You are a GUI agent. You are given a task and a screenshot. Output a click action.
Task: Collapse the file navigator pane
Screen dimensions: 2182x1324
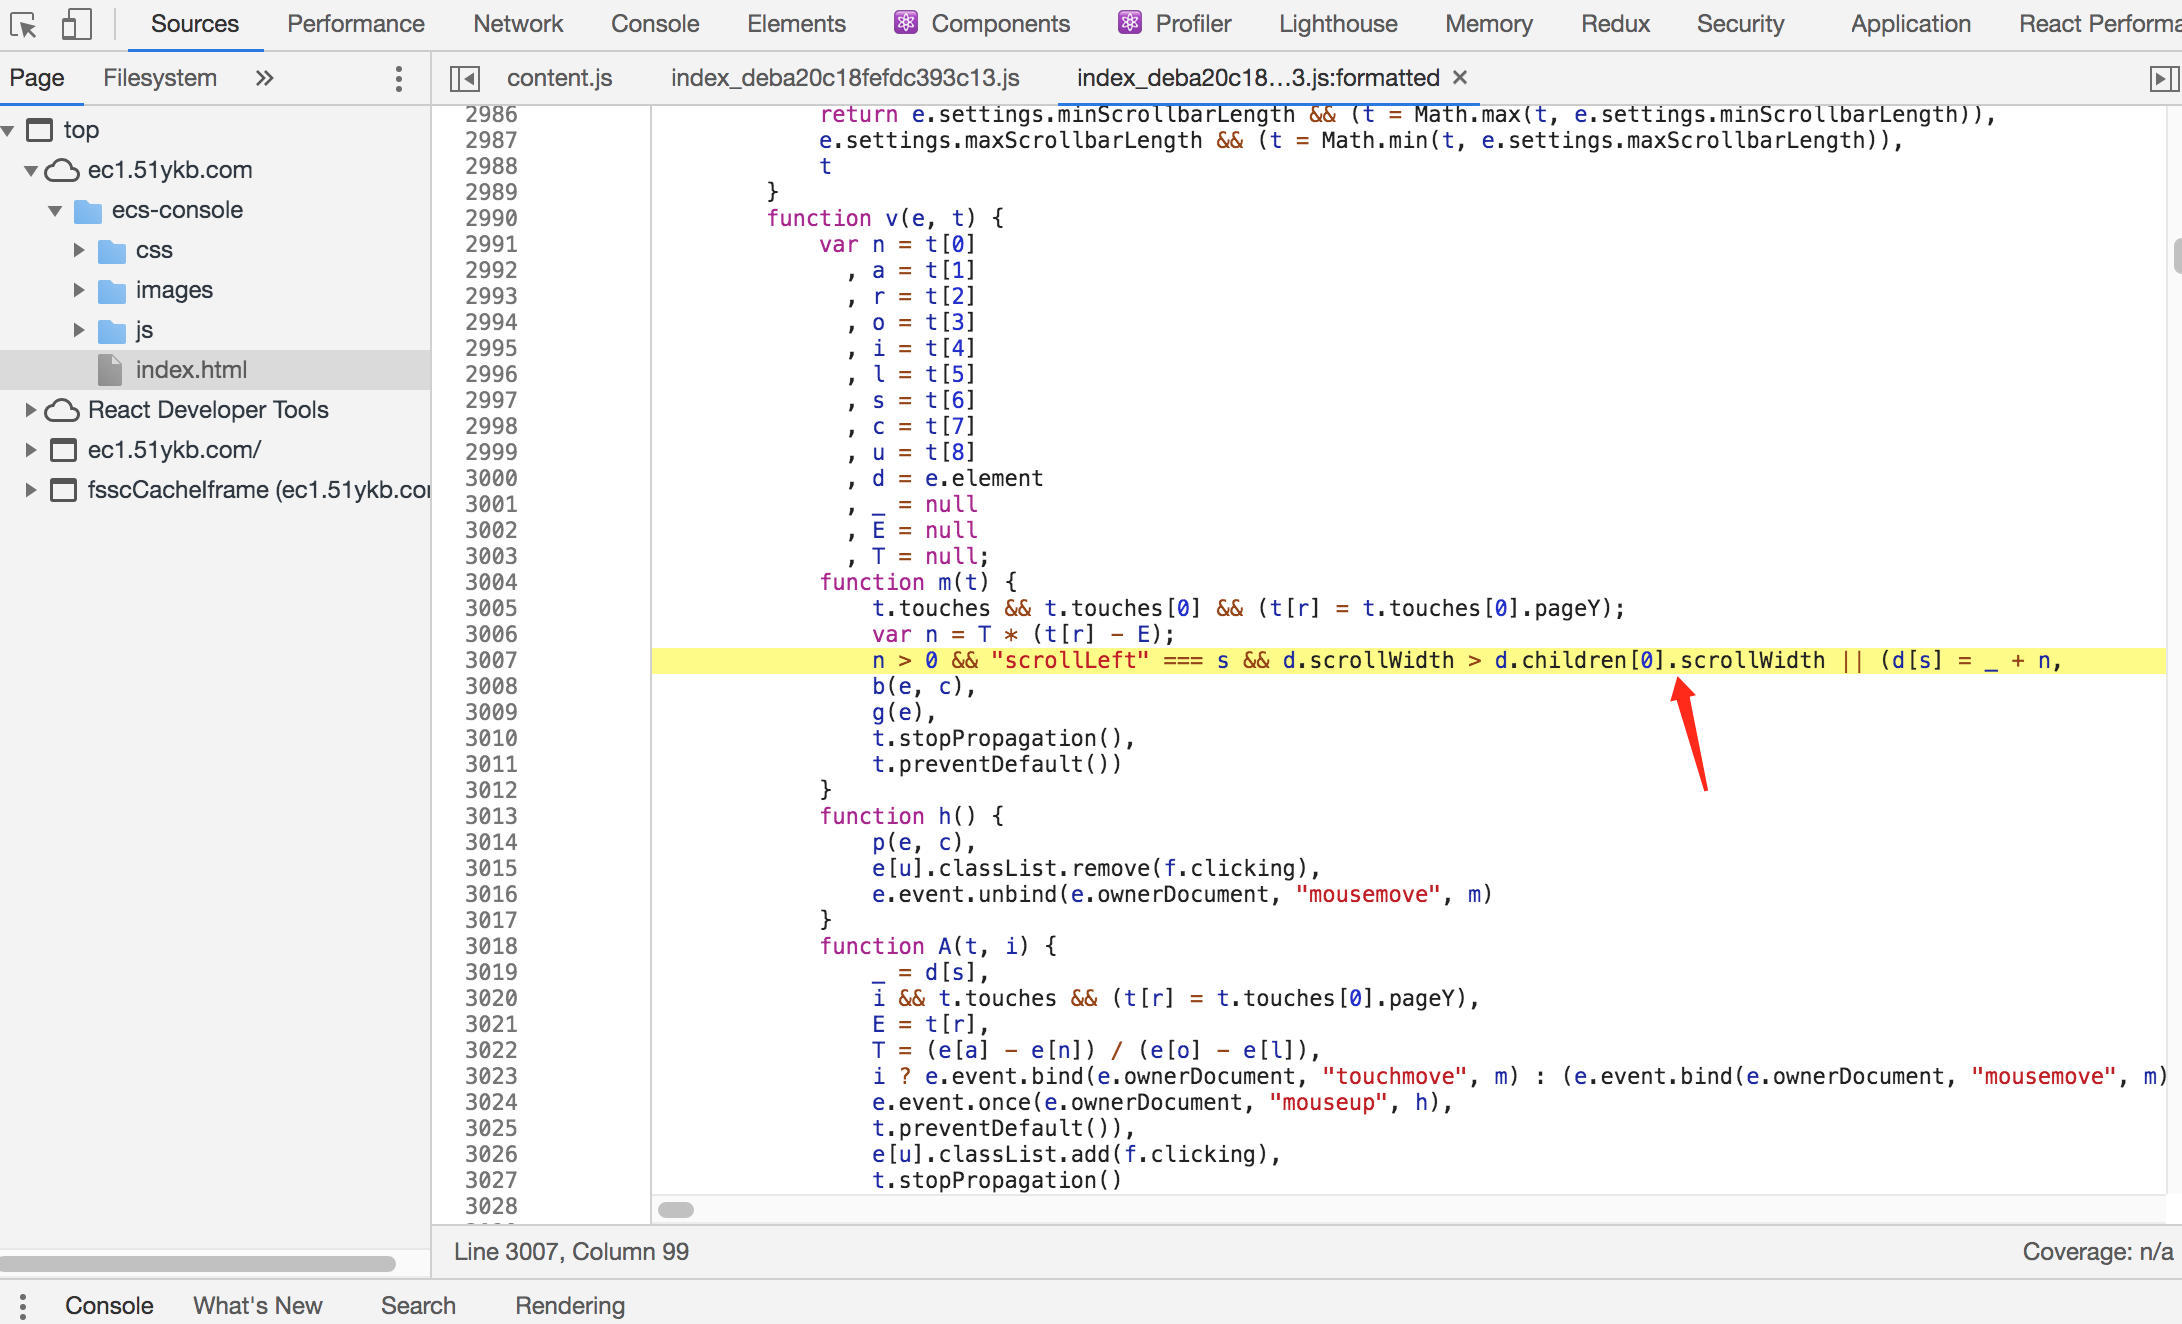[464, 77]
